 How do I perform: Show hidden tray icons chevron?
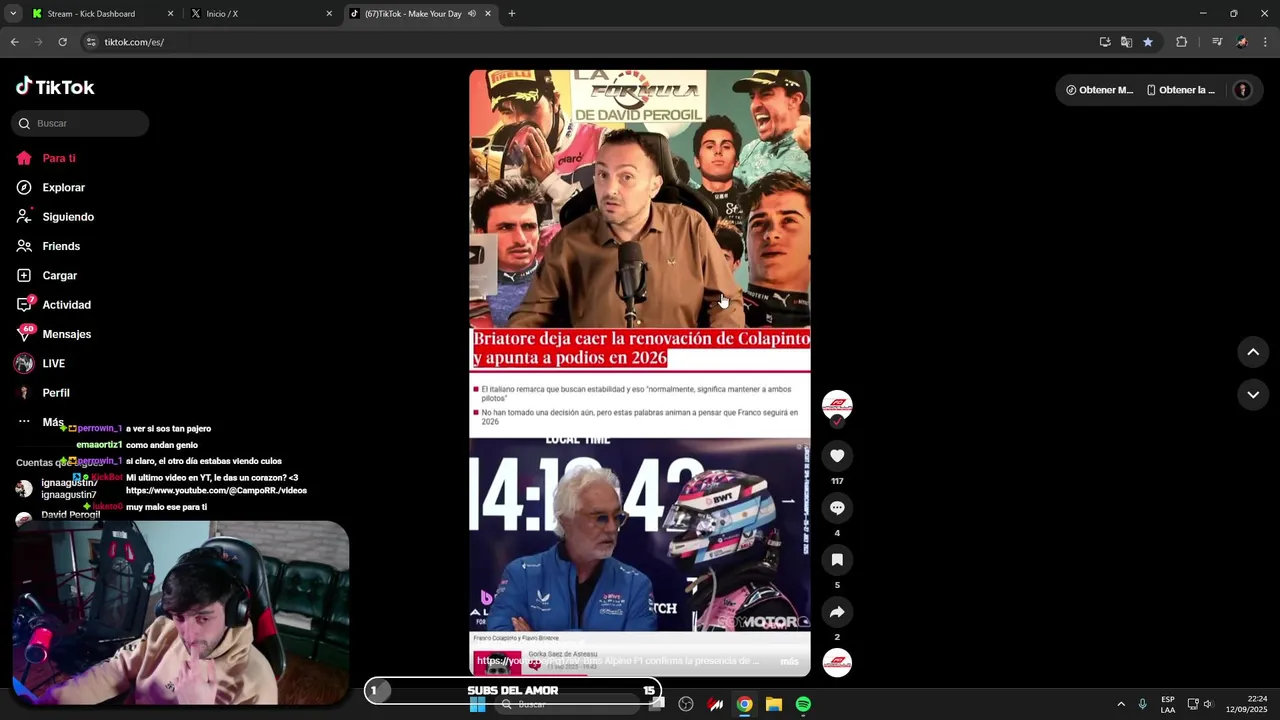[x=1121, y=705]
